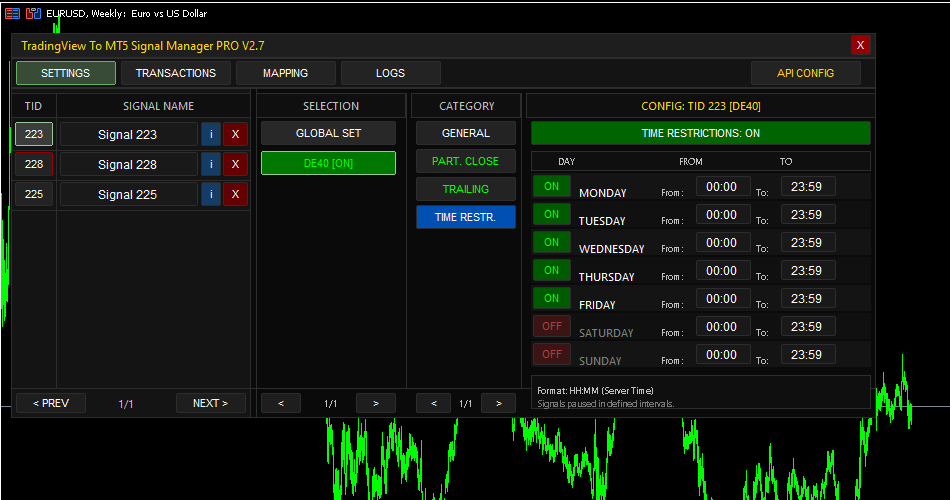Edit Wednesday From time field
This screenshot has width=950, height=500.
(x=722, y=242)
